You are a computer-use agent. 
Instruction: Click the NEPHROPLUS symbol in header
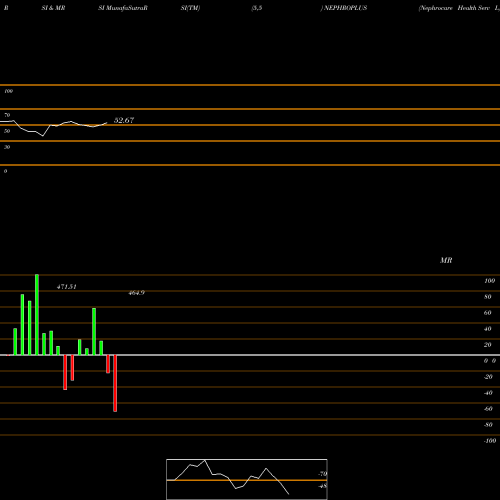[345, 8]
